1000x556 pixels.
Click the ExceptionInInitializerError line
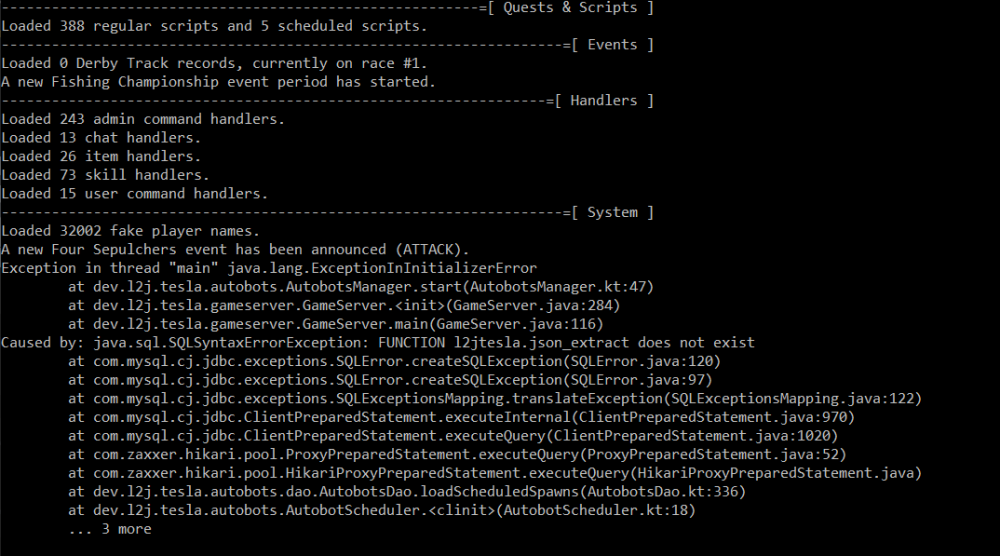pyautogui.click(x=269, y=268)
